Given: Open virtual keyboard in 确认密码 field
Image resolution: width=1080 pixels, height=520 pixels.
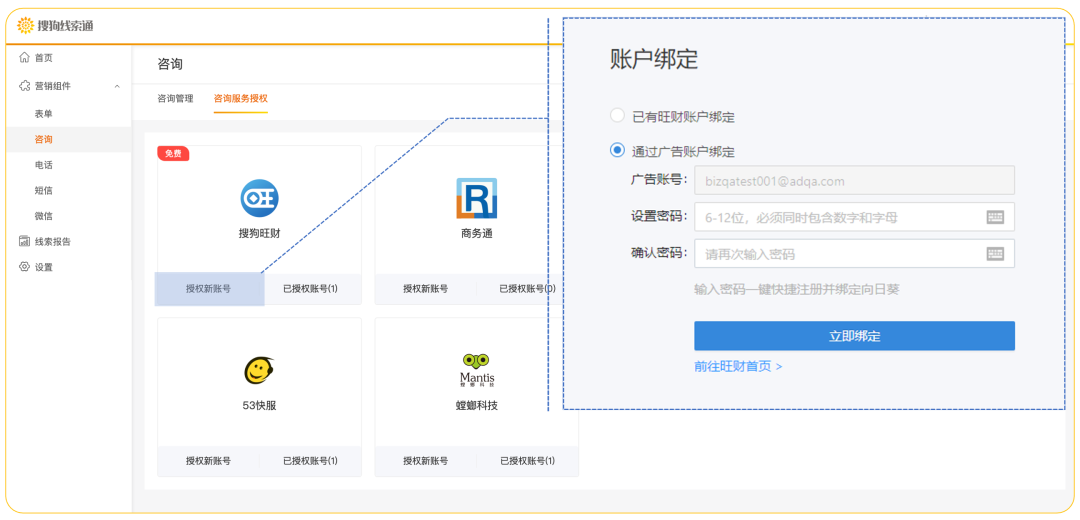Looking at the screenshot, I should (x=995, y=253).
